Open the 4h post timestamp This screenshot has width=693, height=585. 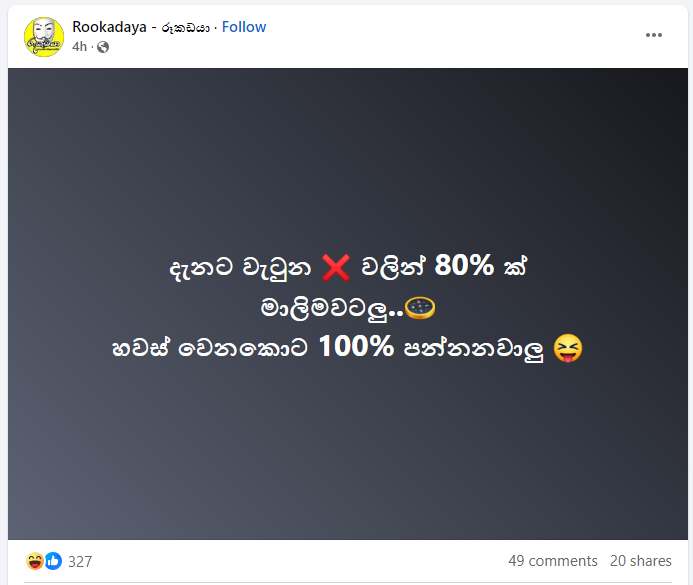(80, 46)
